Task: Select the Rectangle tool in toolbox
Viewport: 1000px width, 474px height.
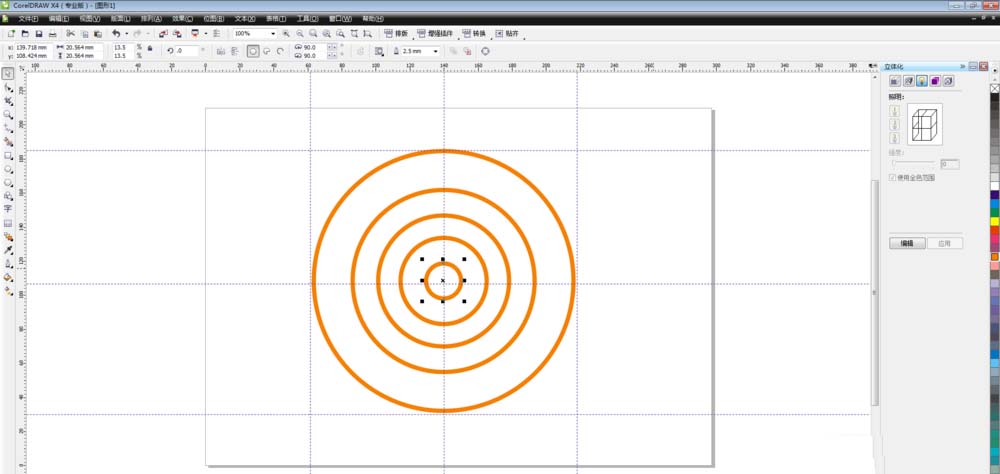Action: (x=8, y=156)
